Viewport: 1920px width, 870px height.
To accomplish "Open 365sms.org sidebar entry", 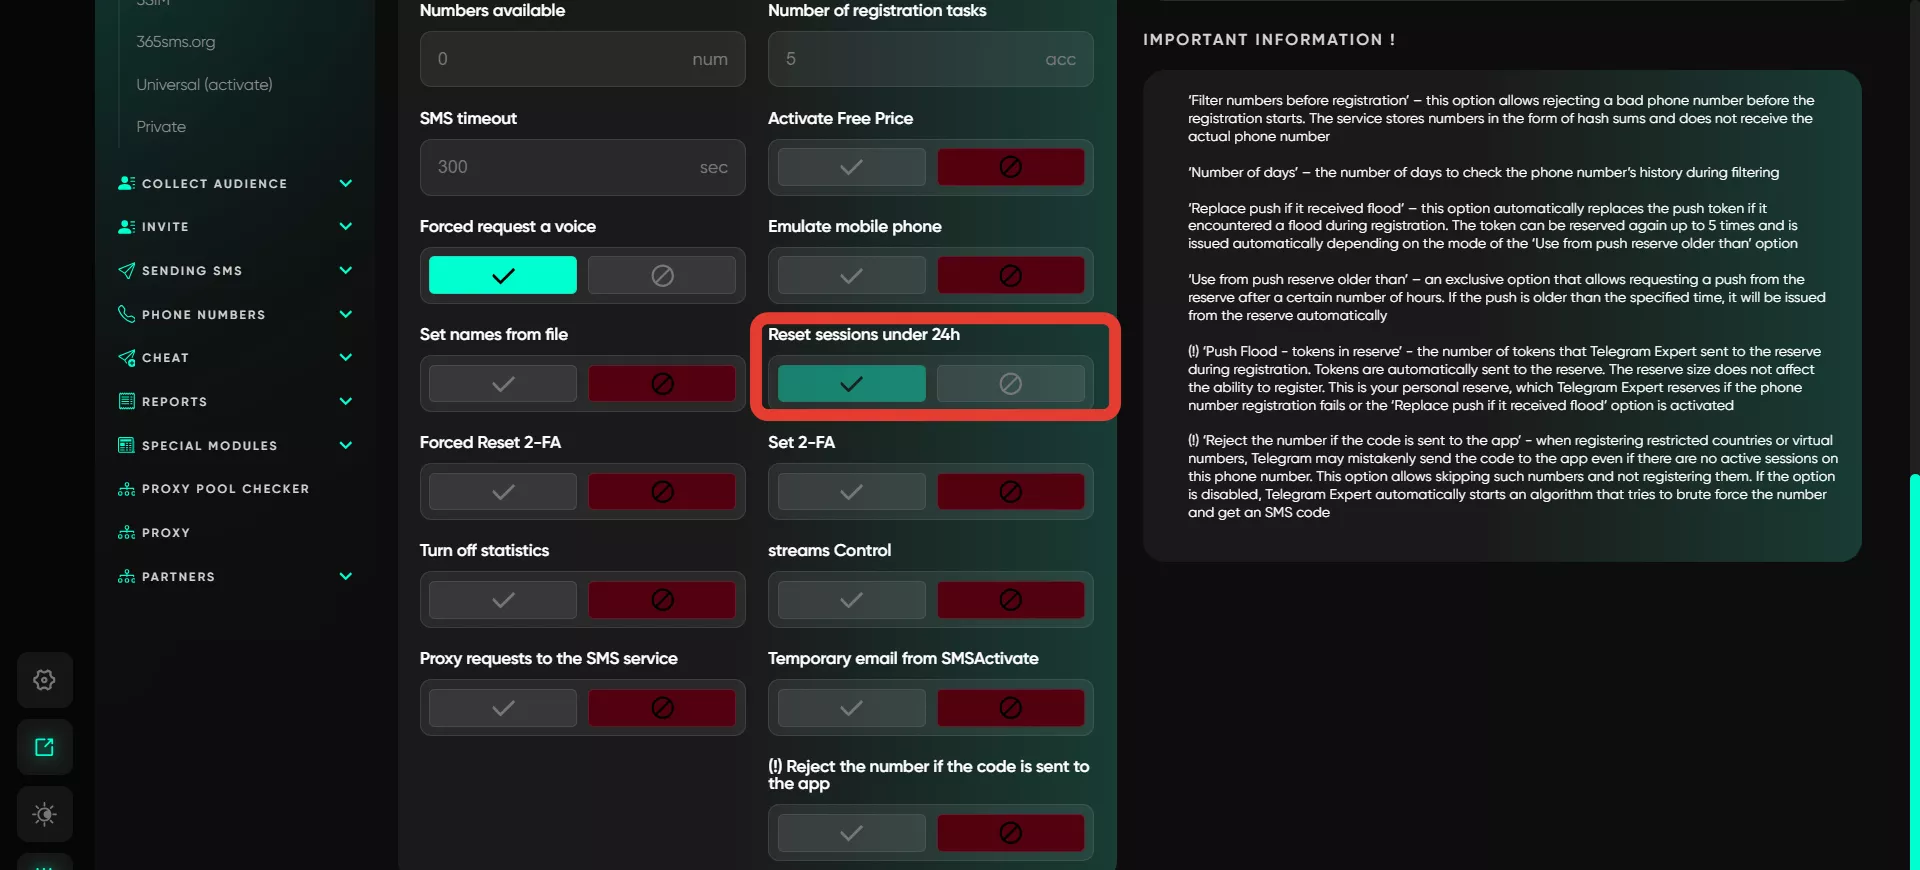I will pyautogui.click(x=176, y=42).
